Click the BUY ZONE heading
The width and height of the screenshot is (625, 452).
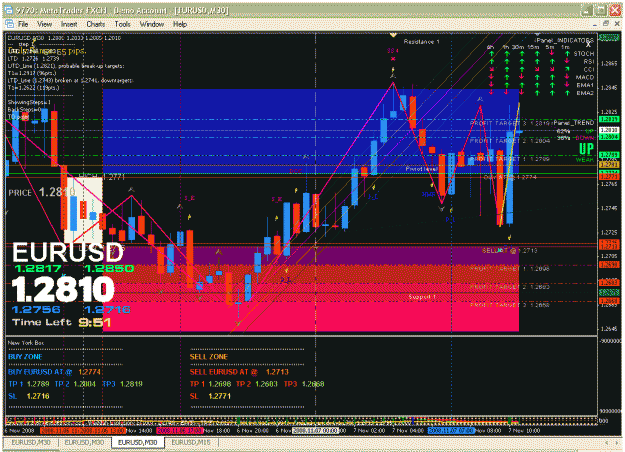click(x=25, y=357)
